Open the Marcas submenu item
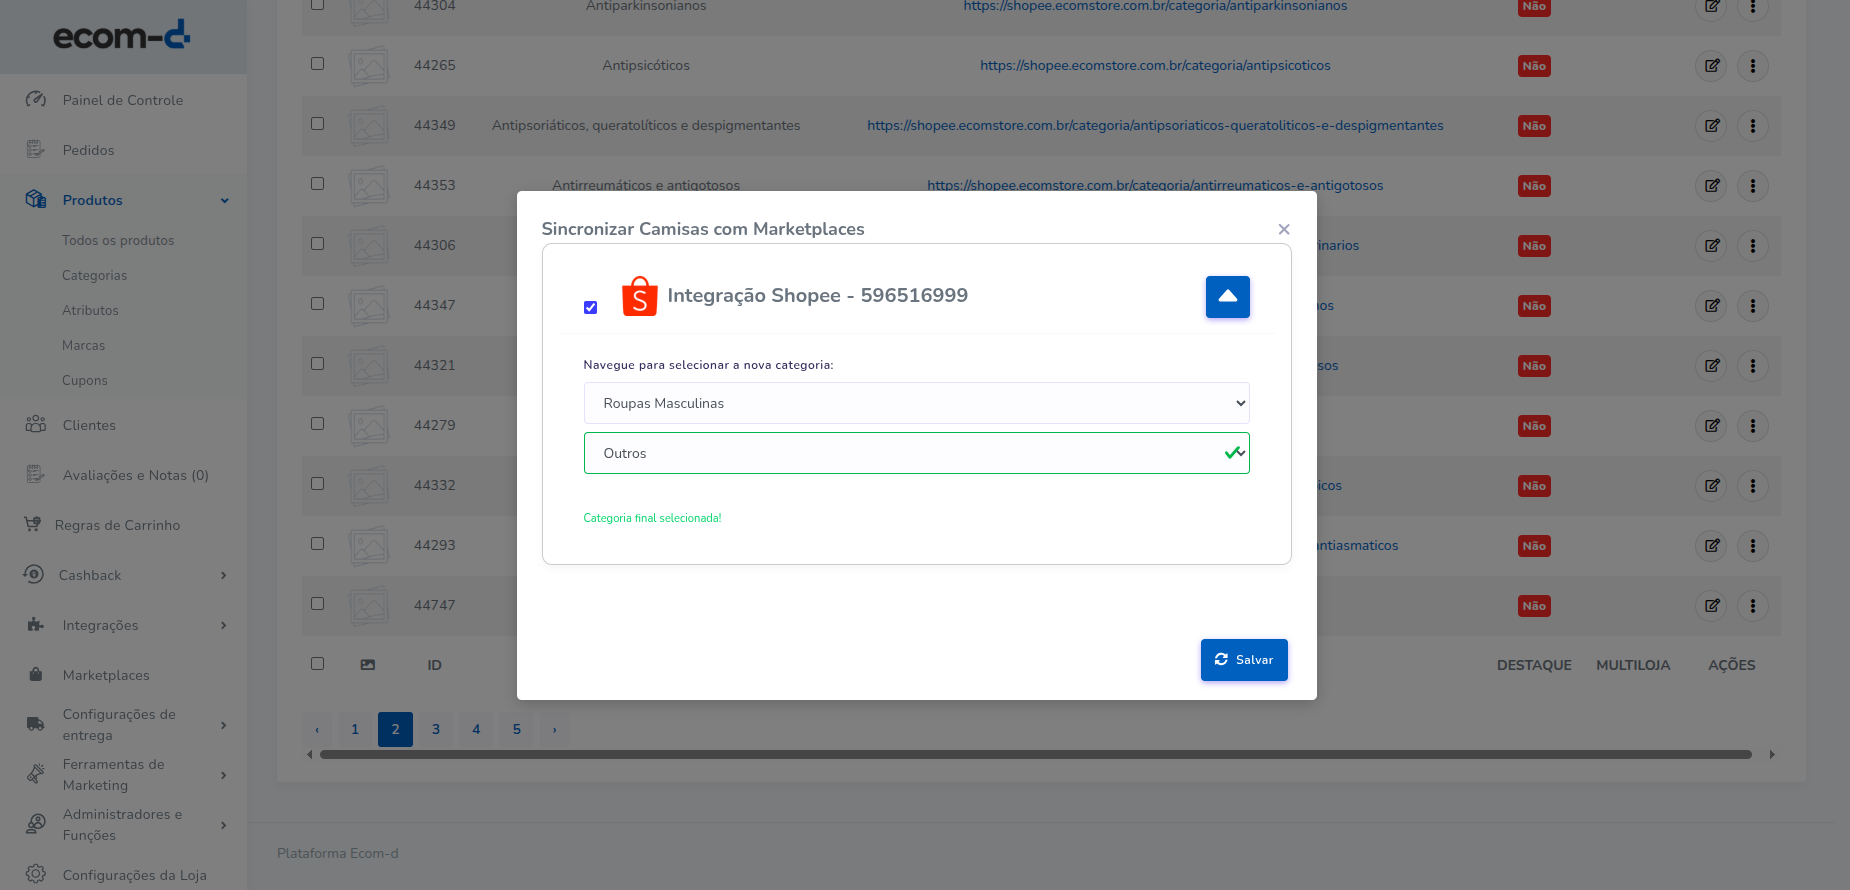 pos(83,345)
